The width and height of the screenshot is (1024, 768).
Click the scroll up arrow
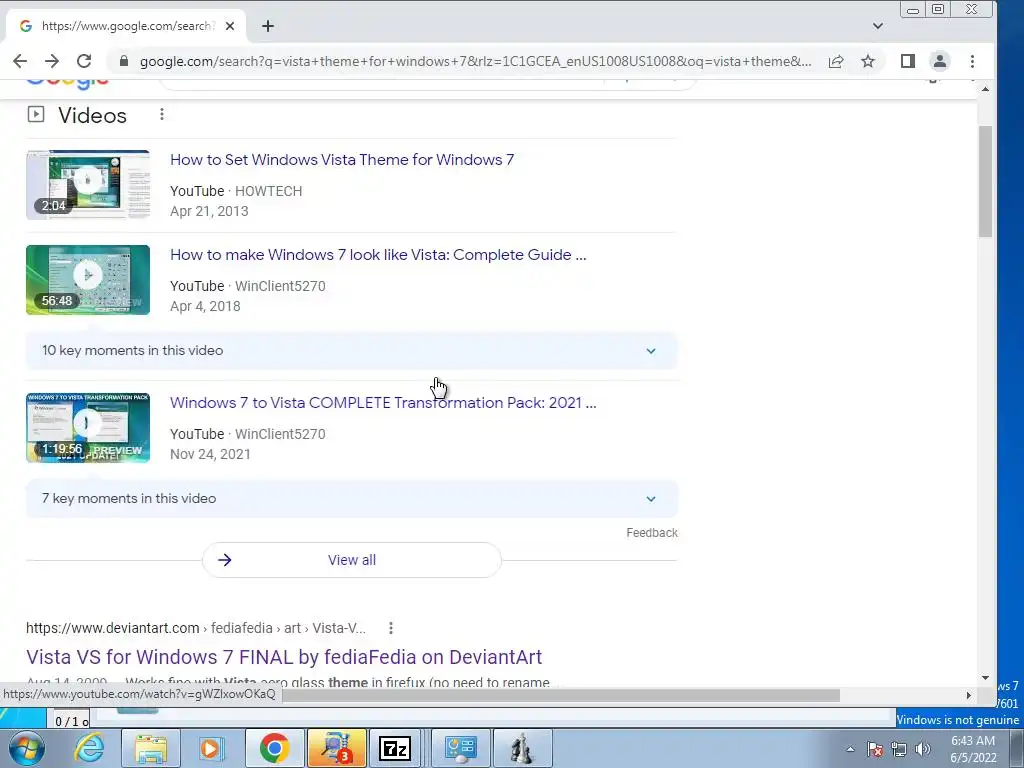click(985, 89)
